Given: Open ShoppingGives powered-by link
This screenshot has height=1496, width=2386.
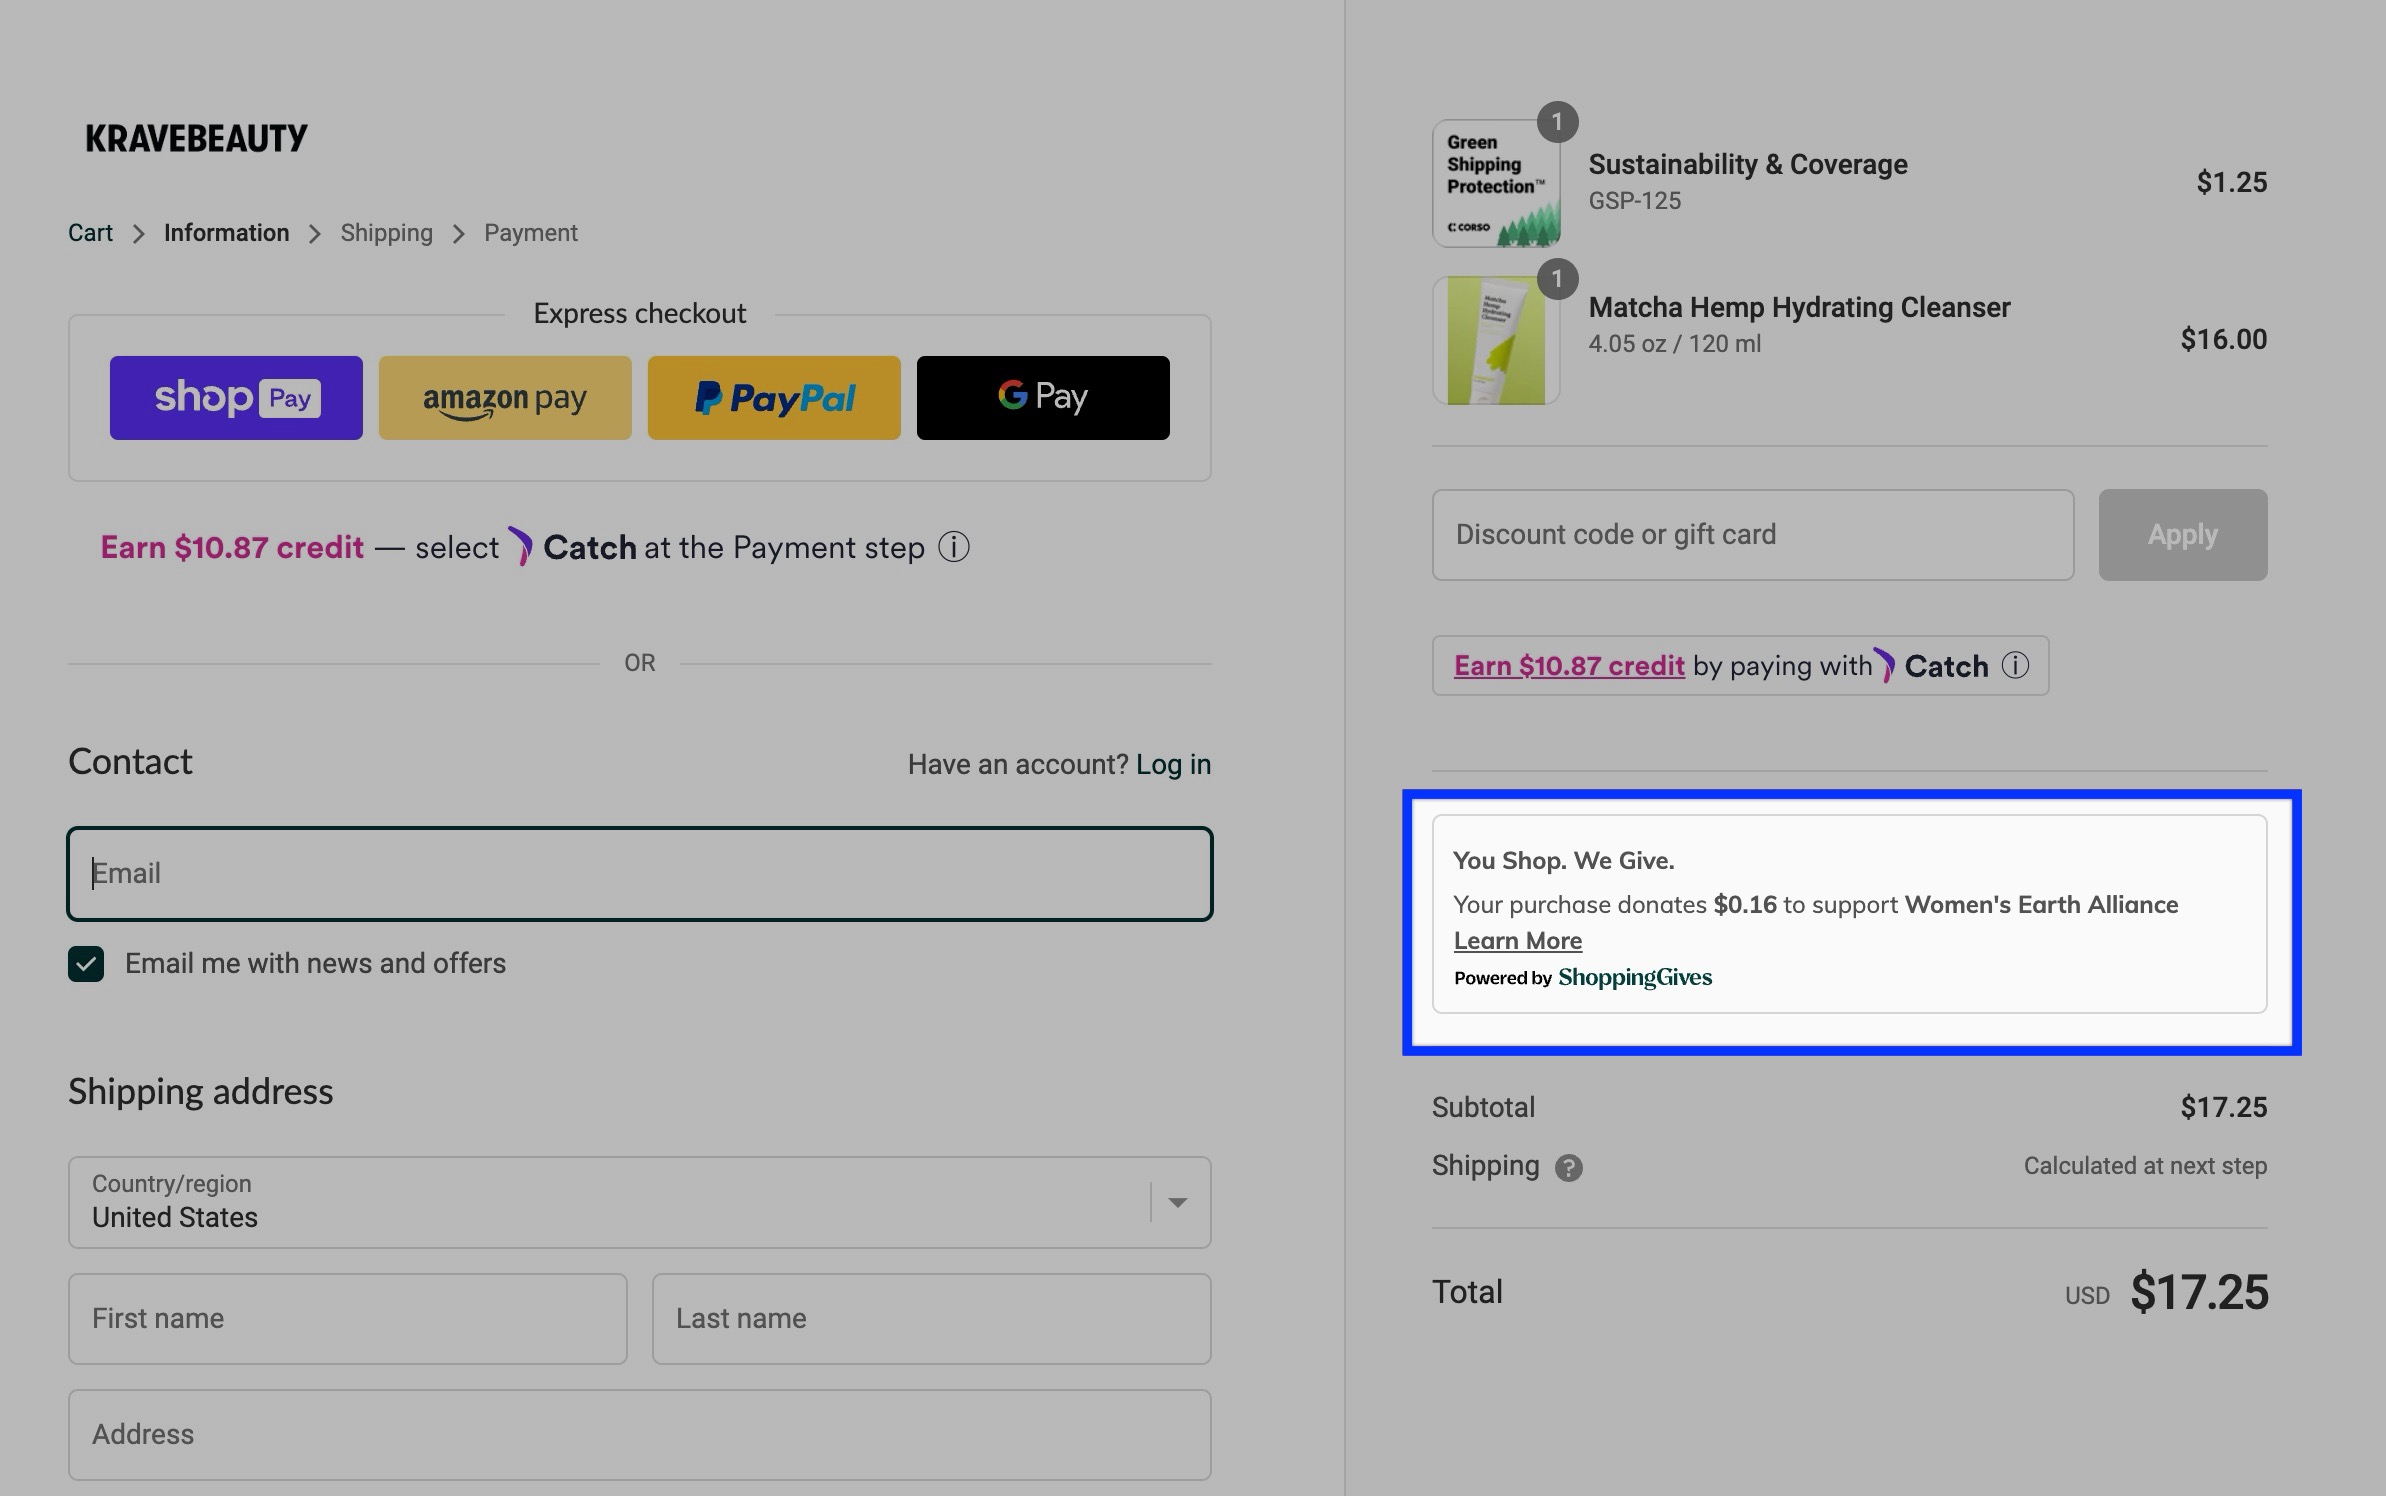Looking at the screenshot, I should 1635,977.
